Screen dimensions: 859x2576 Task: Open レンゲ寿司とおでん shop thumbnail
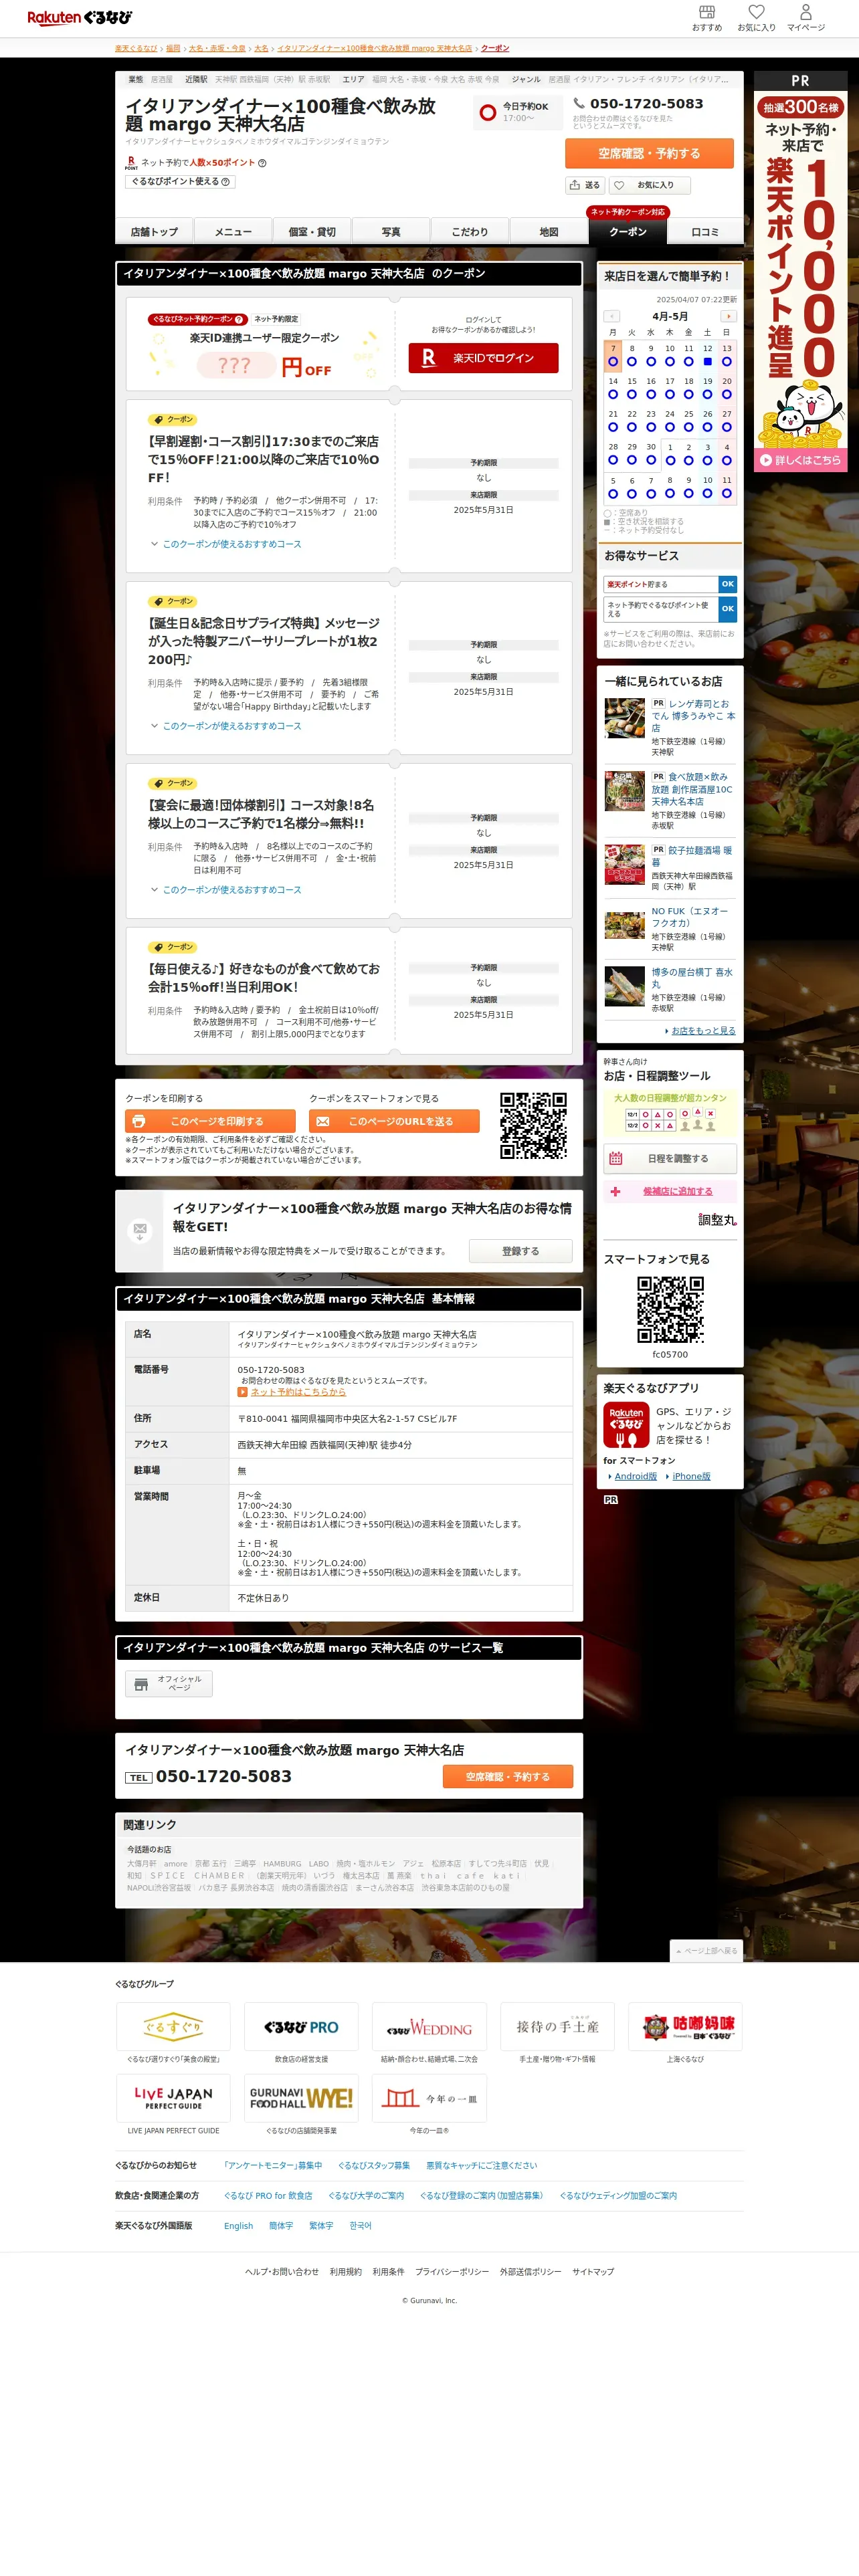click(x=624, y=717)
